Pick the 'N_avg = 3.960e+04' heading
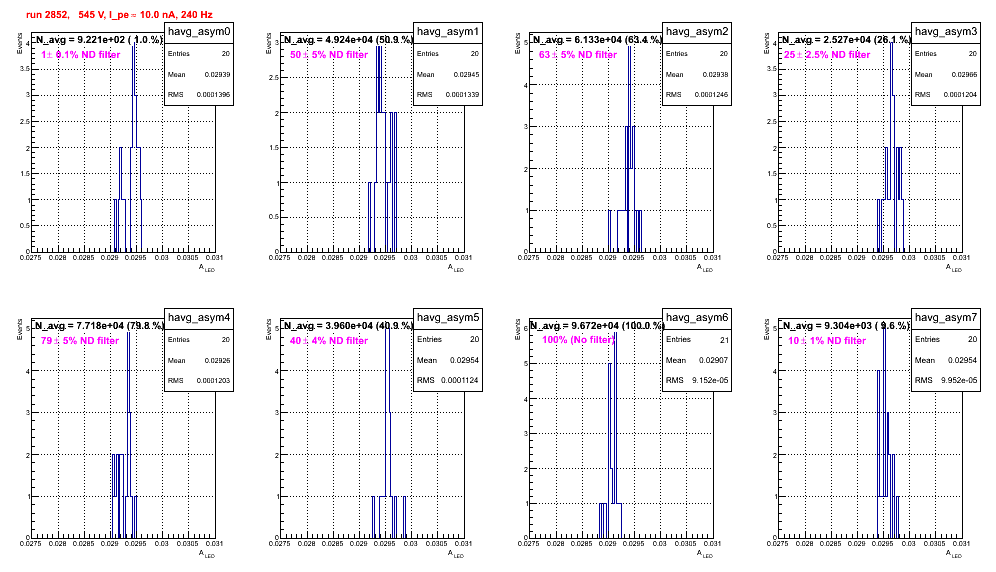This screenshot has height=572, width=996. [348, 325]
